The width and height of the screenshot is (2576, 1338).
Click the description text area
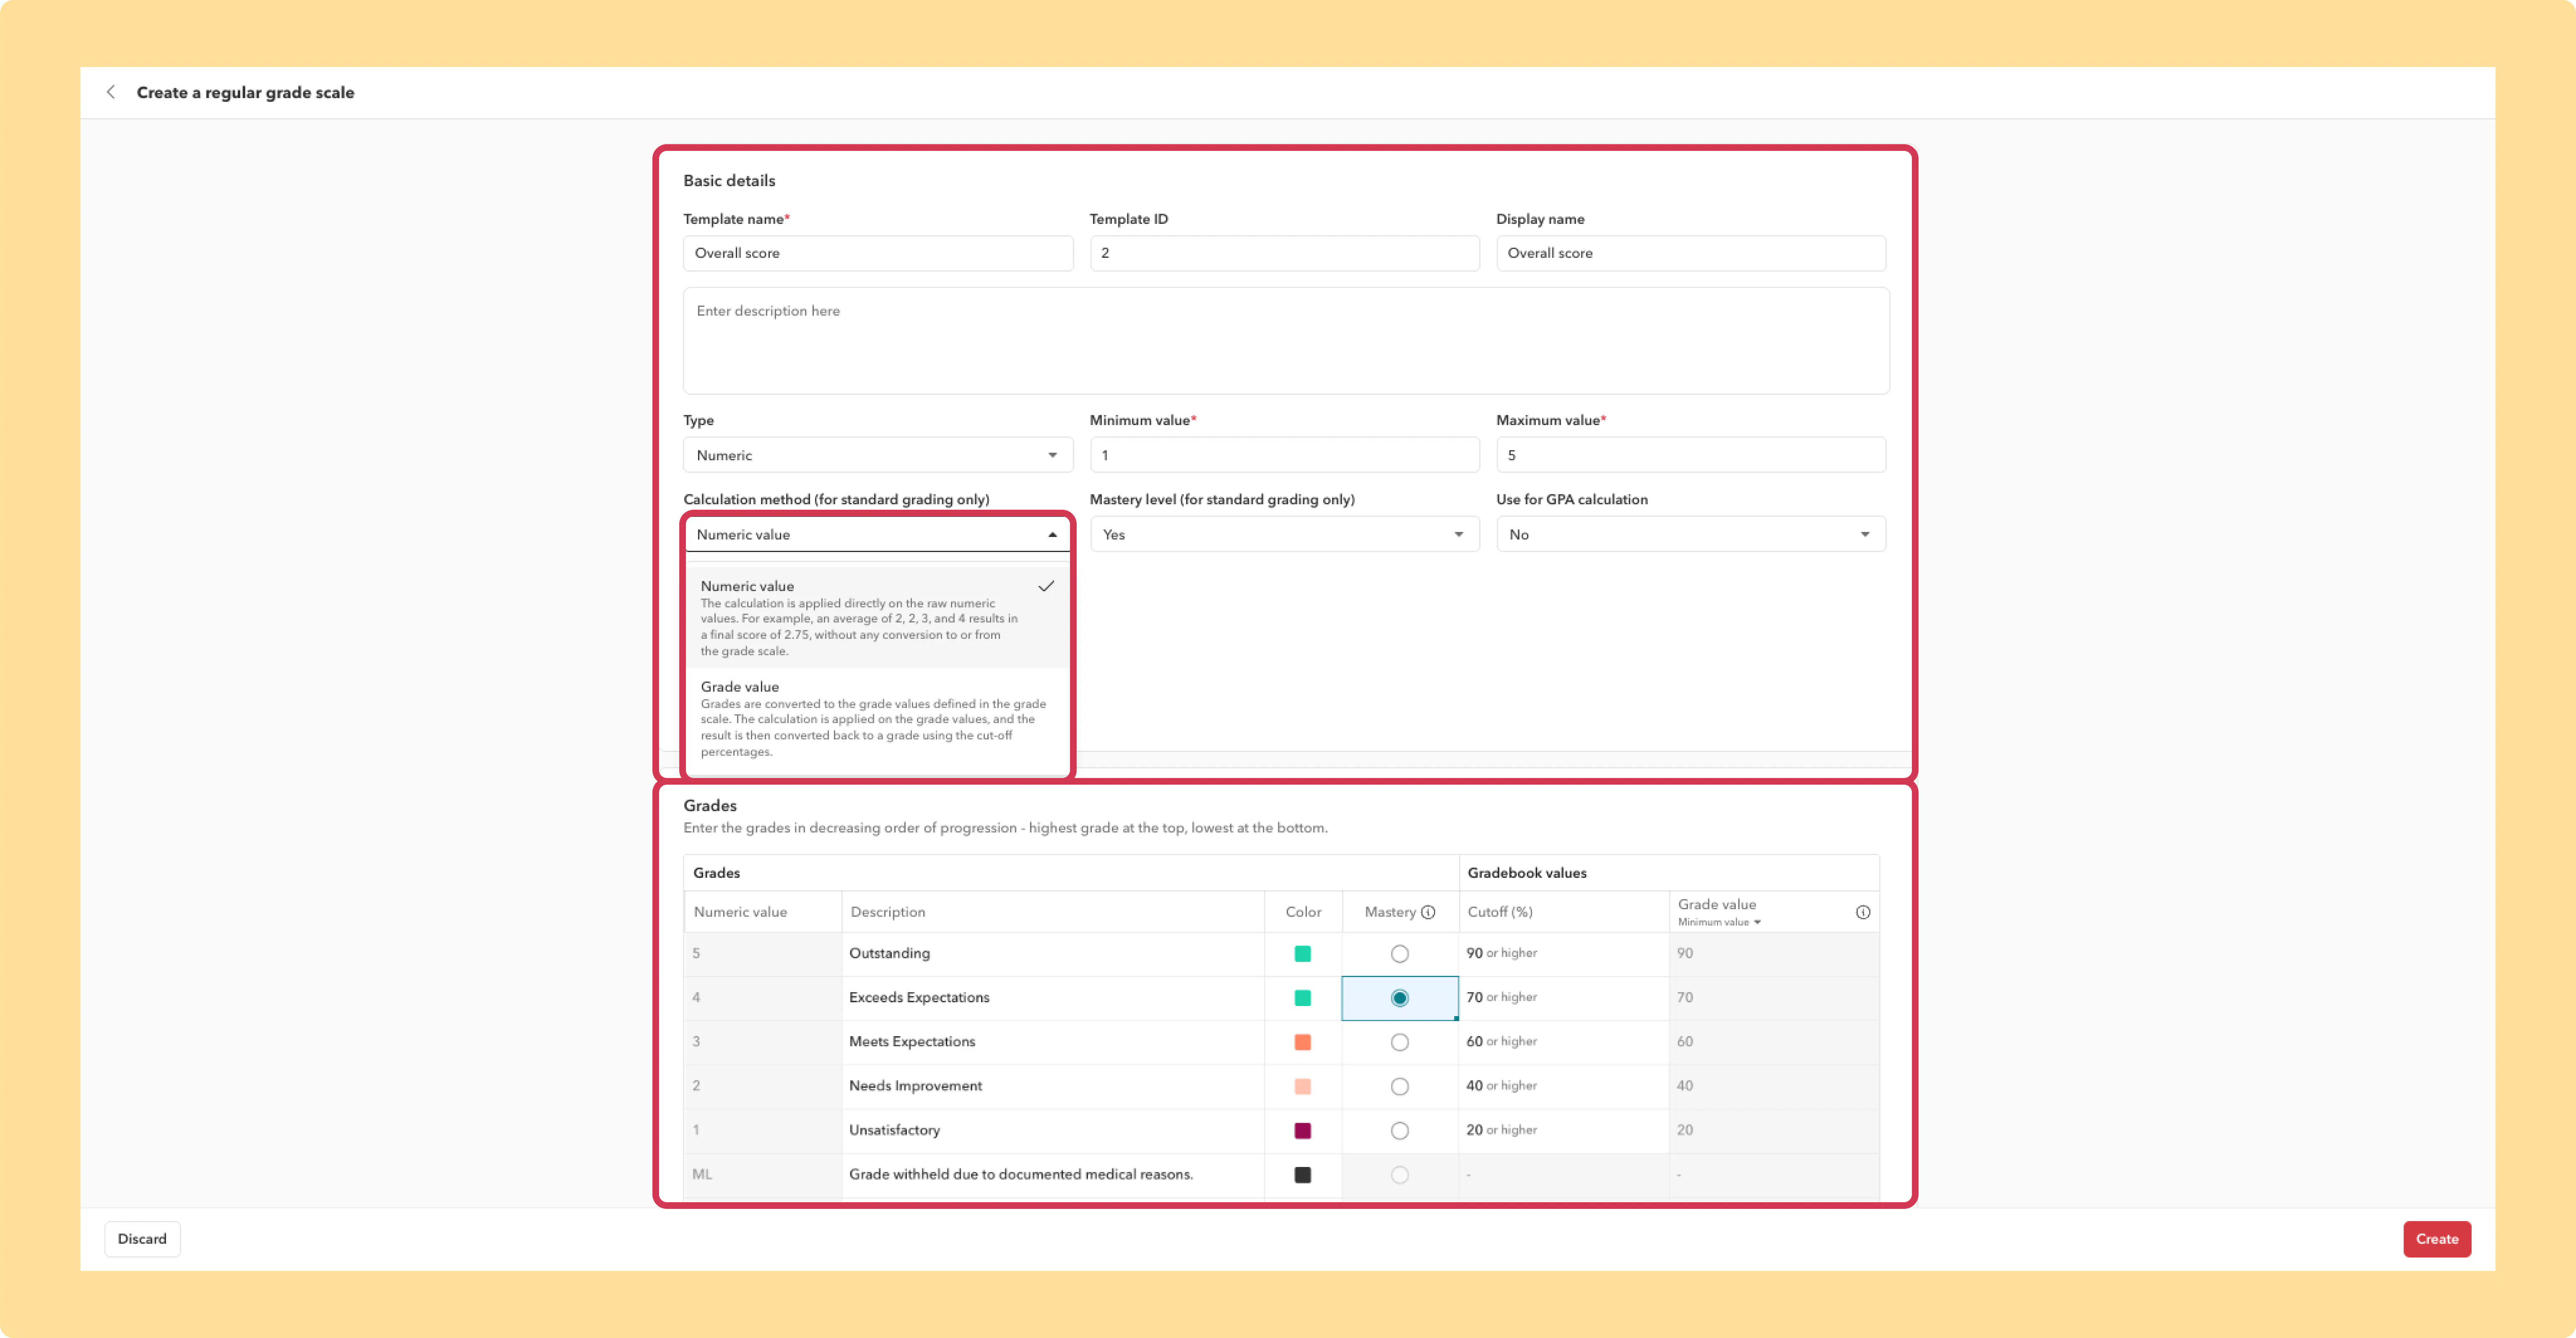tap(1285, 341)
